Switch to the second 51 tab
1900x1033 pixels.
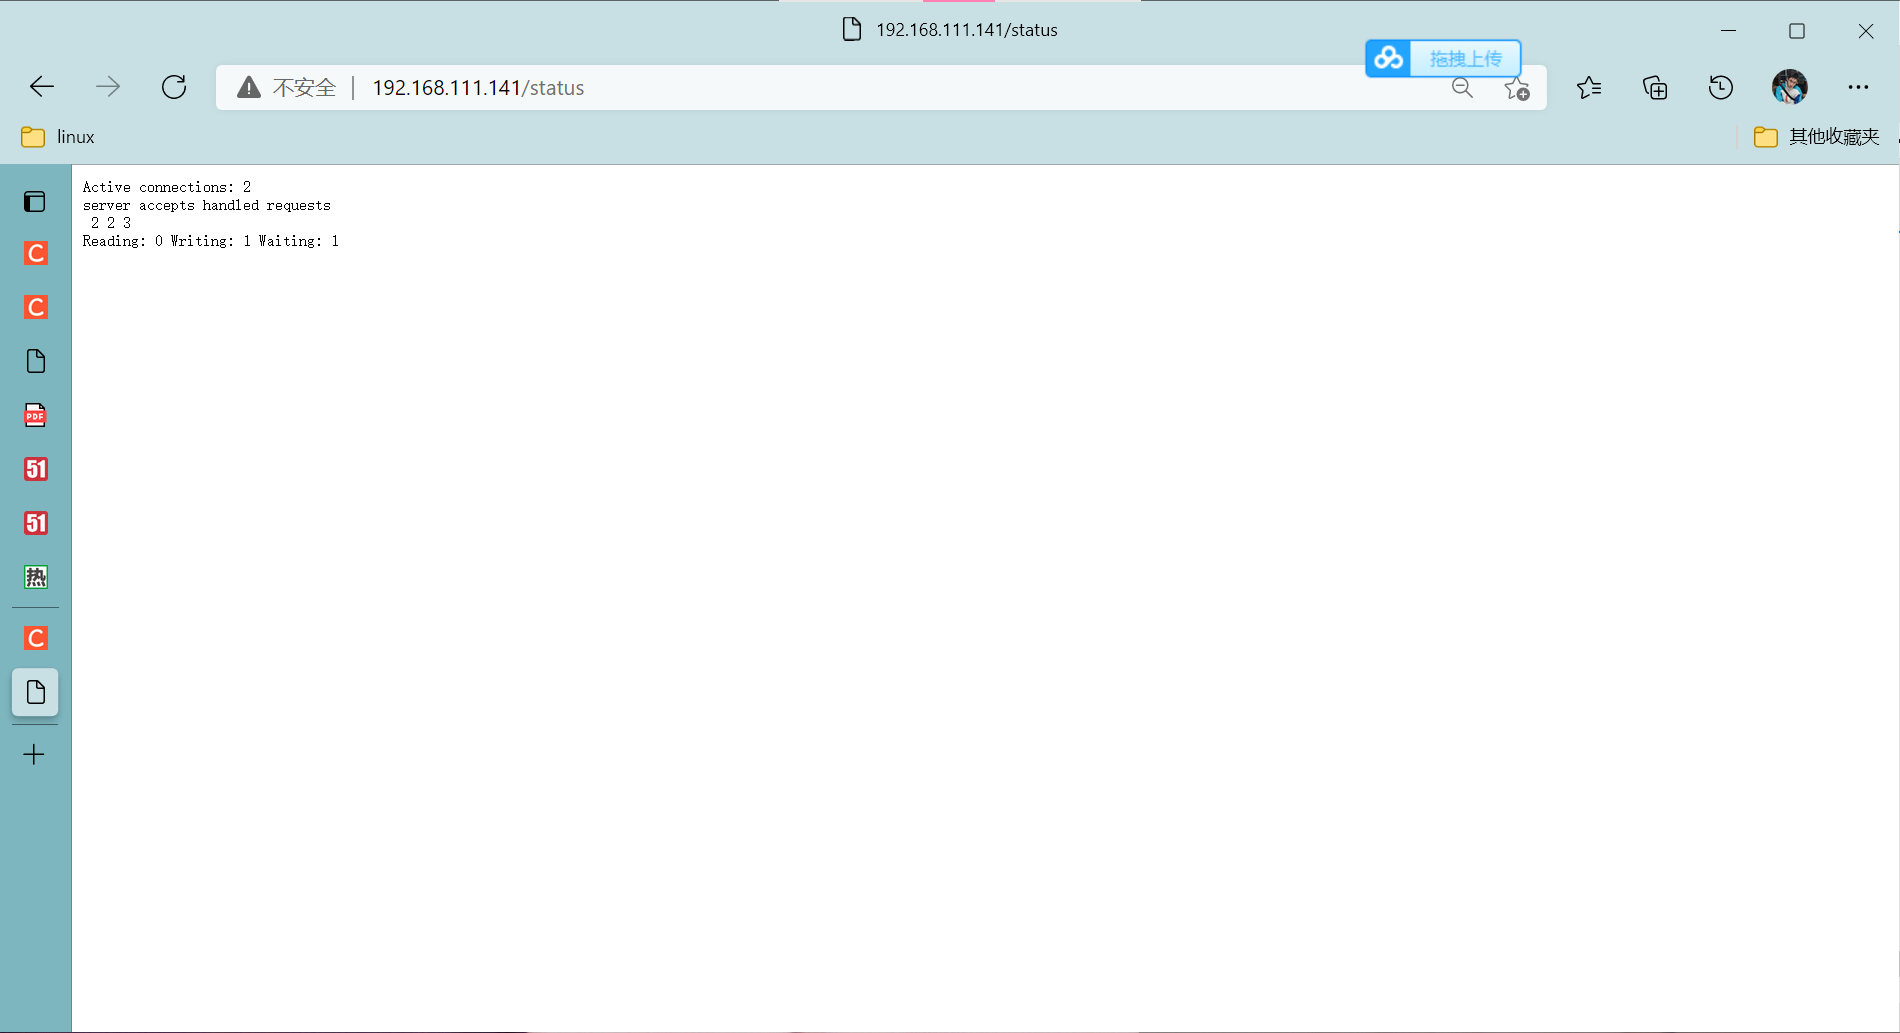[36, 523]
